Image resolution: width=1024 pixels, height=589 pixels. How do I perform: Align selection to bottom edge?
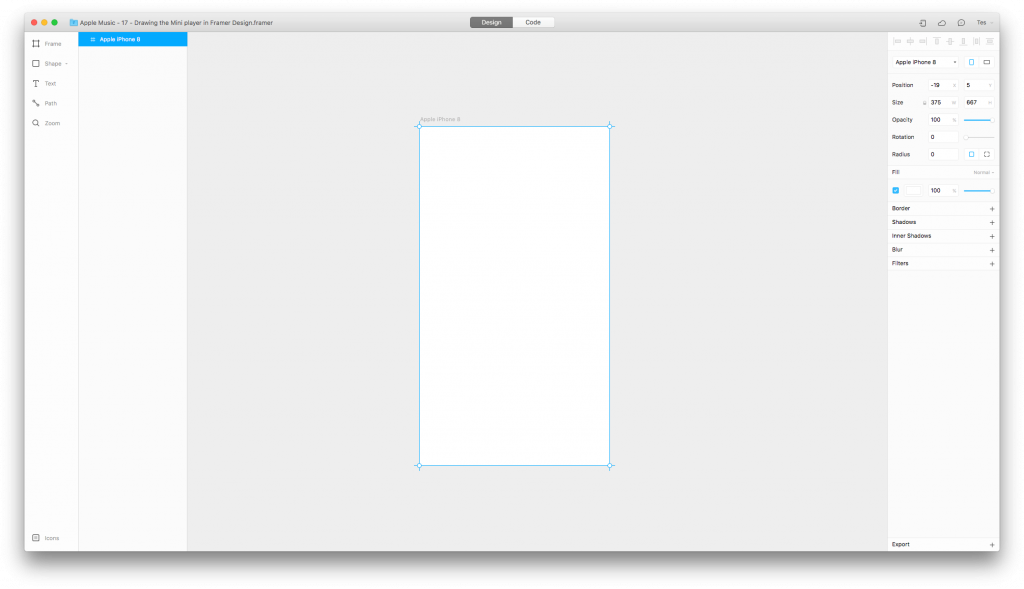point(963,41)
